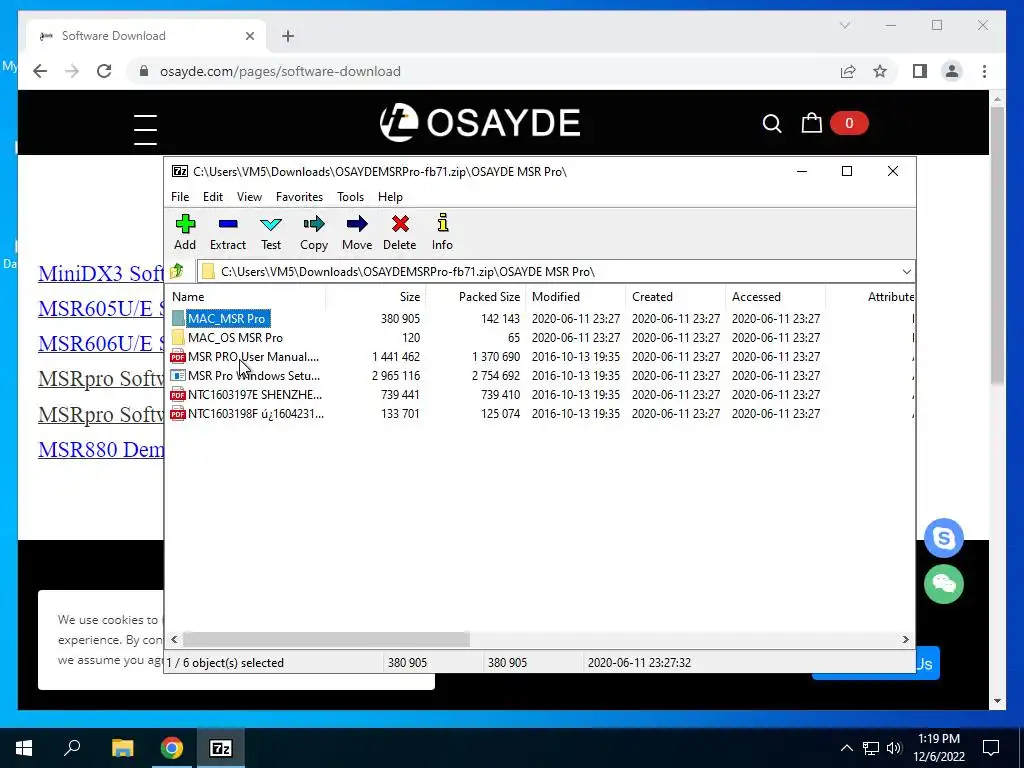Open the MiniDX3 software link

pyautogui.click(x=101, y=273)
